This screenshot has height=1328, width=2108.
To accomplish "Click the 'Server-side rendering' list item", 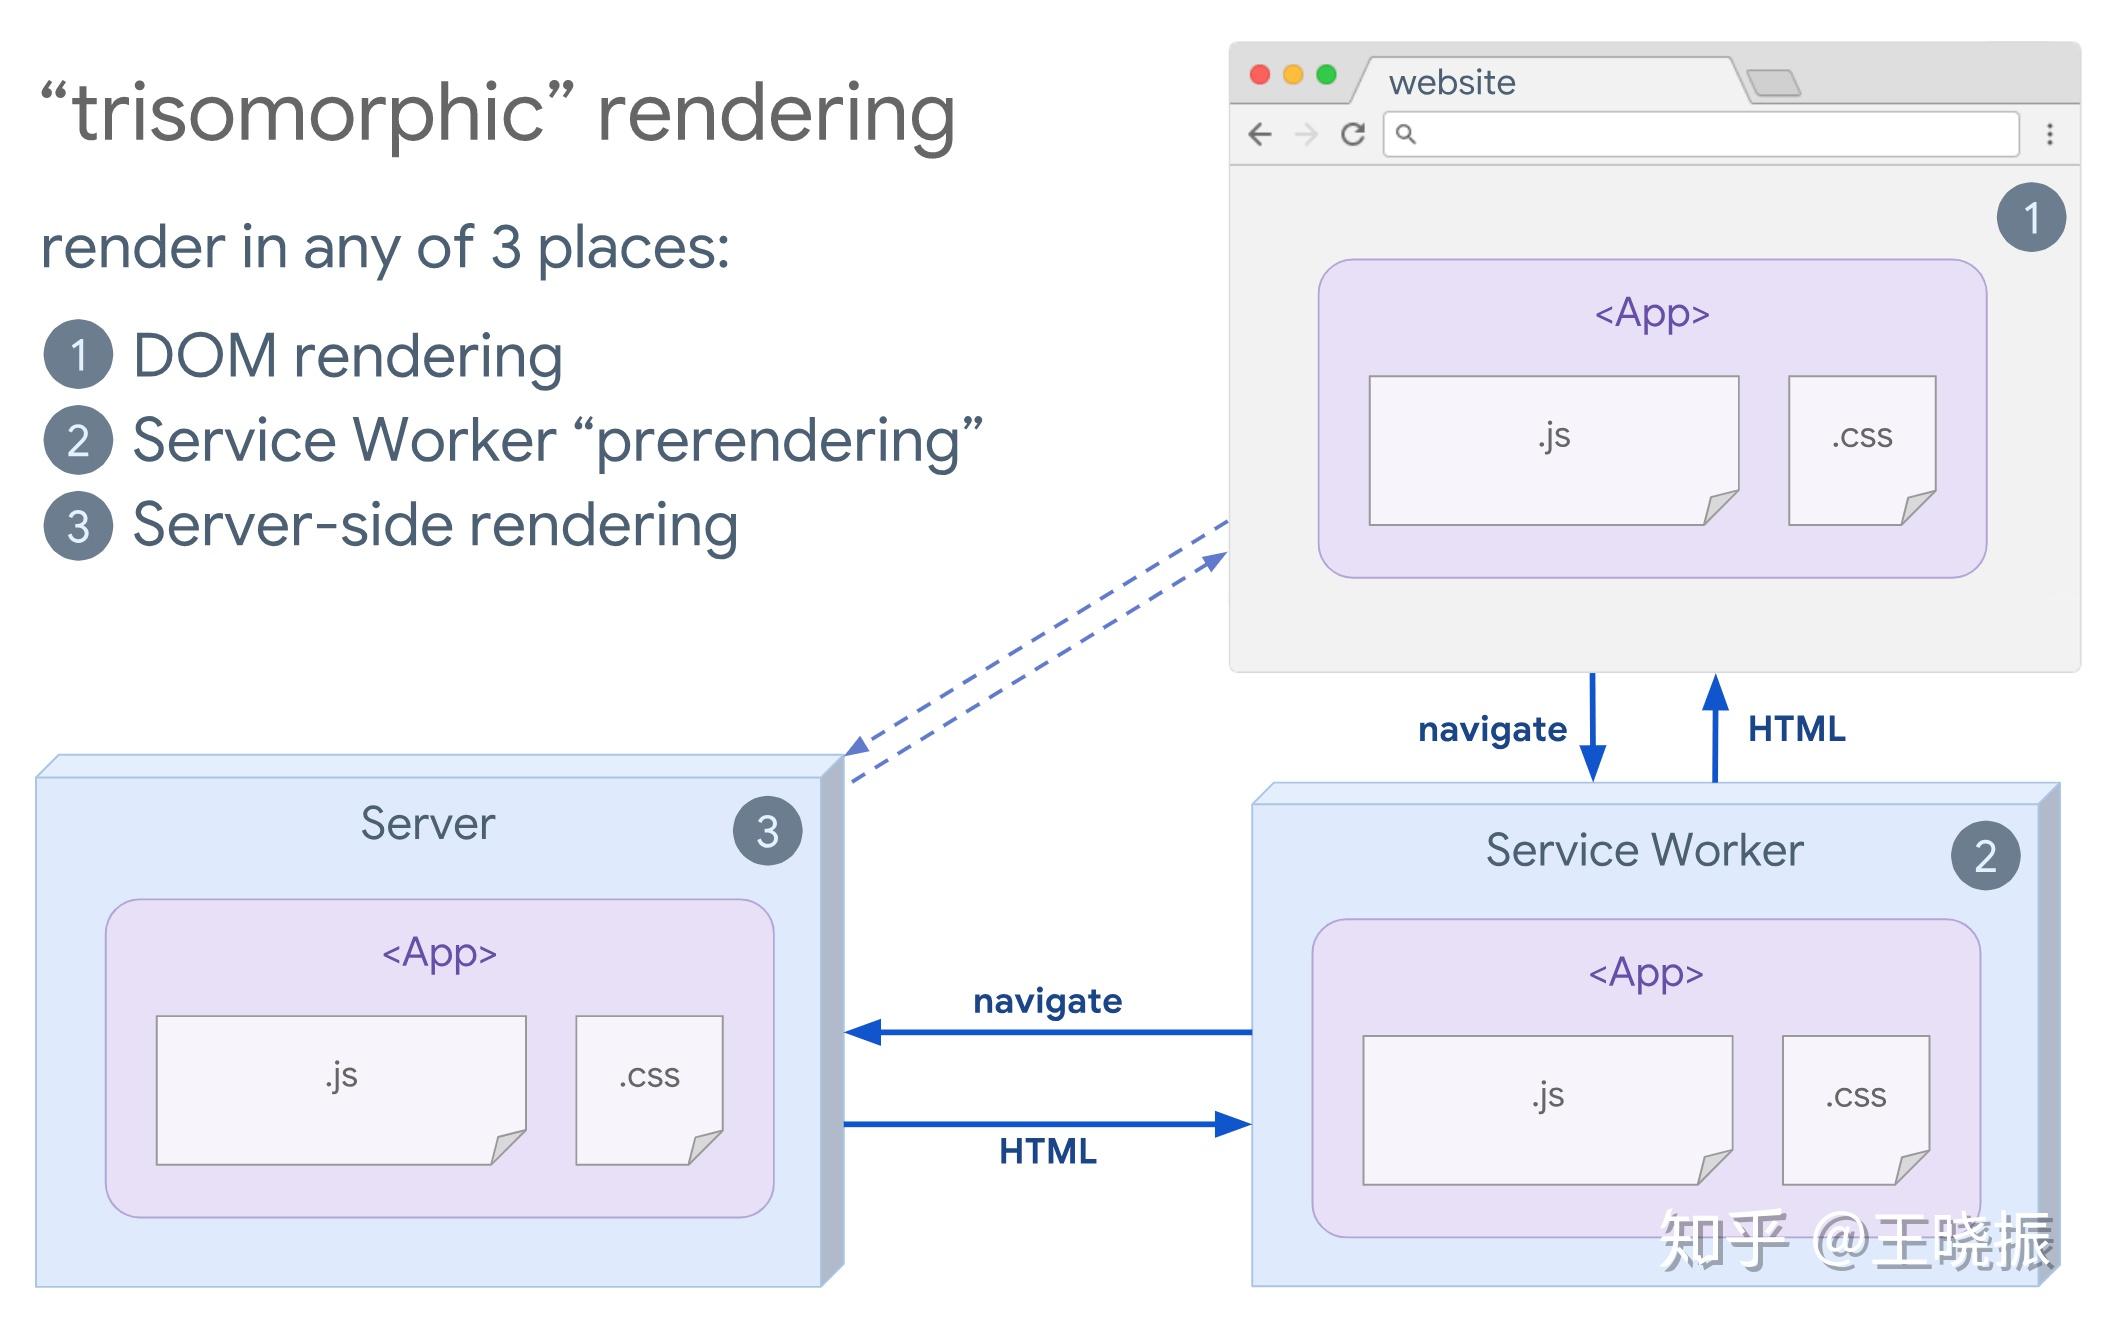I will tap(436, 525).
